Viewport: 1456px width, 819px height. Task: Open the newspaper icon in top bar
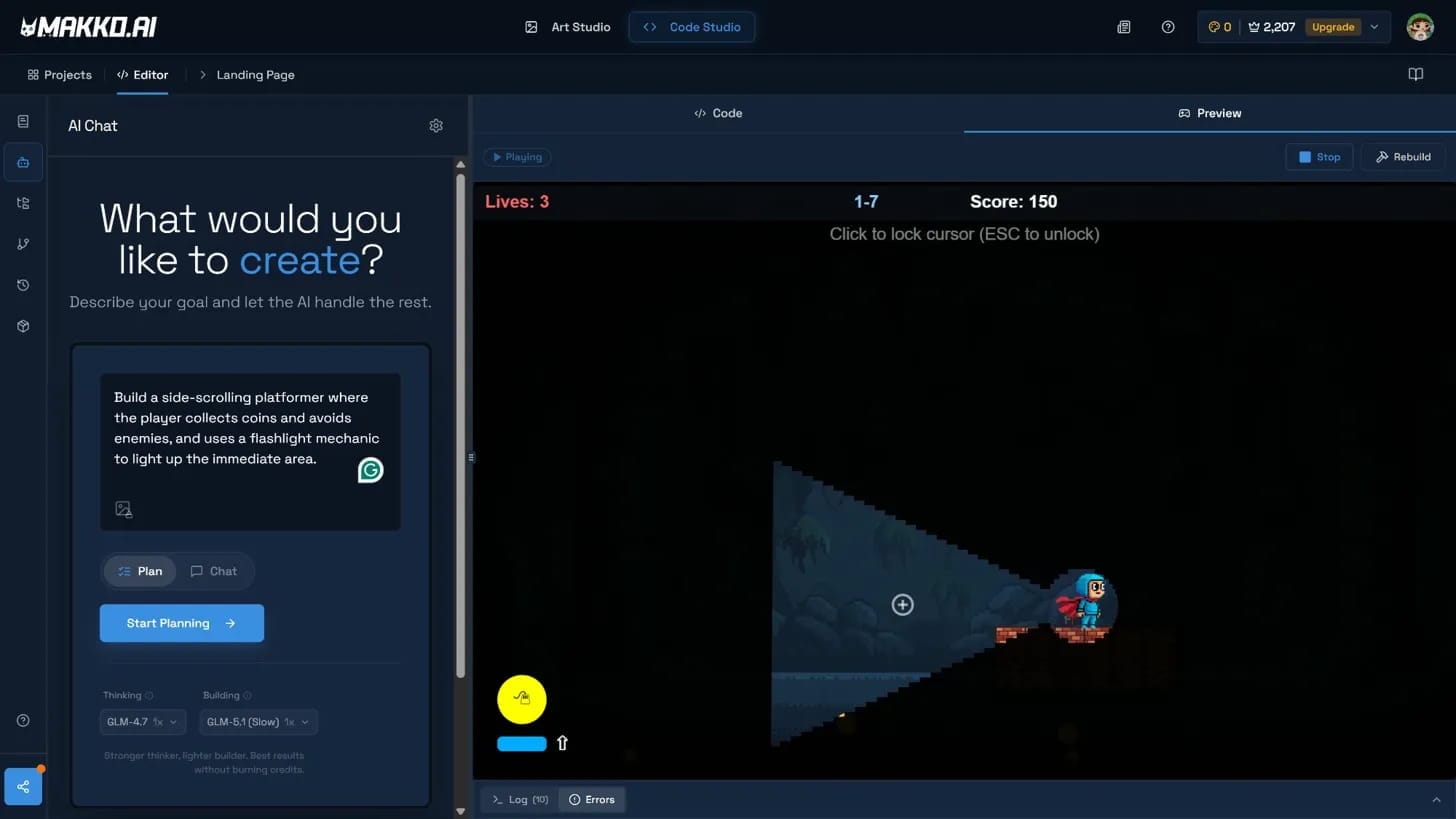coord(1124,27)
